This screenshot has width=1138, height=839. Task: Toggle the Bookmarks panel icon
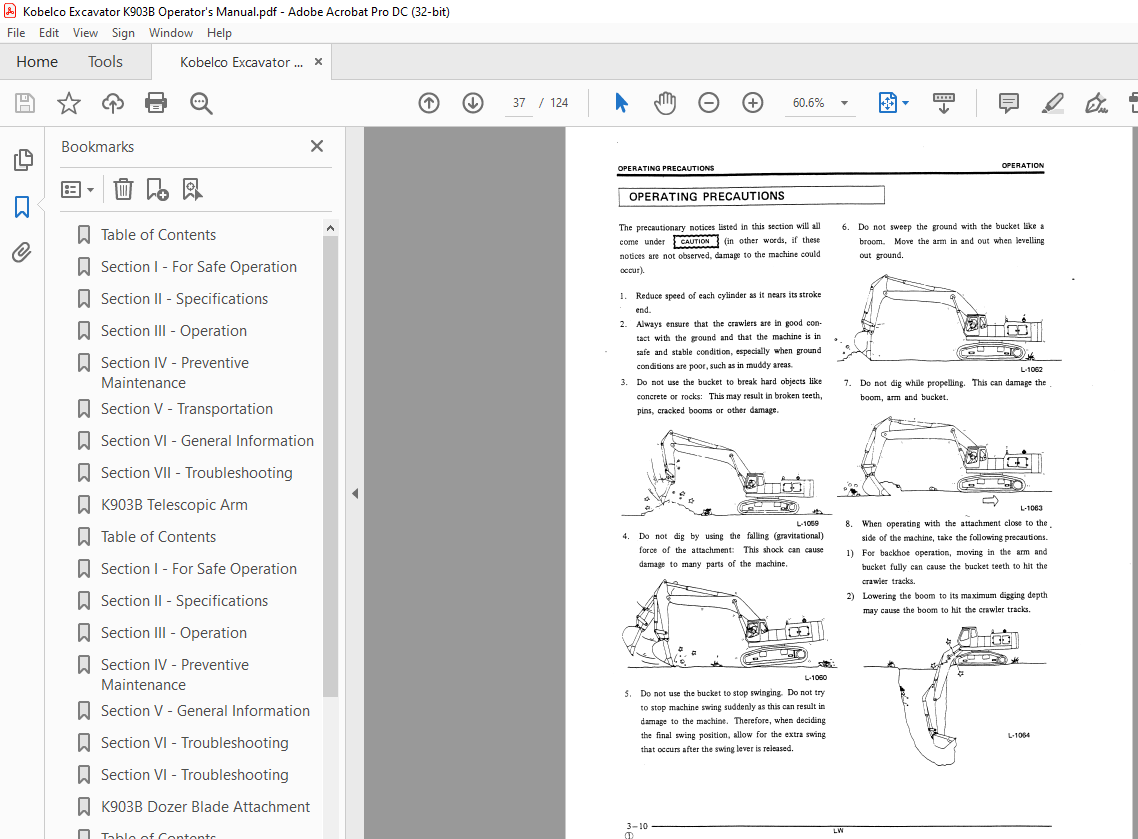[22, 207]
